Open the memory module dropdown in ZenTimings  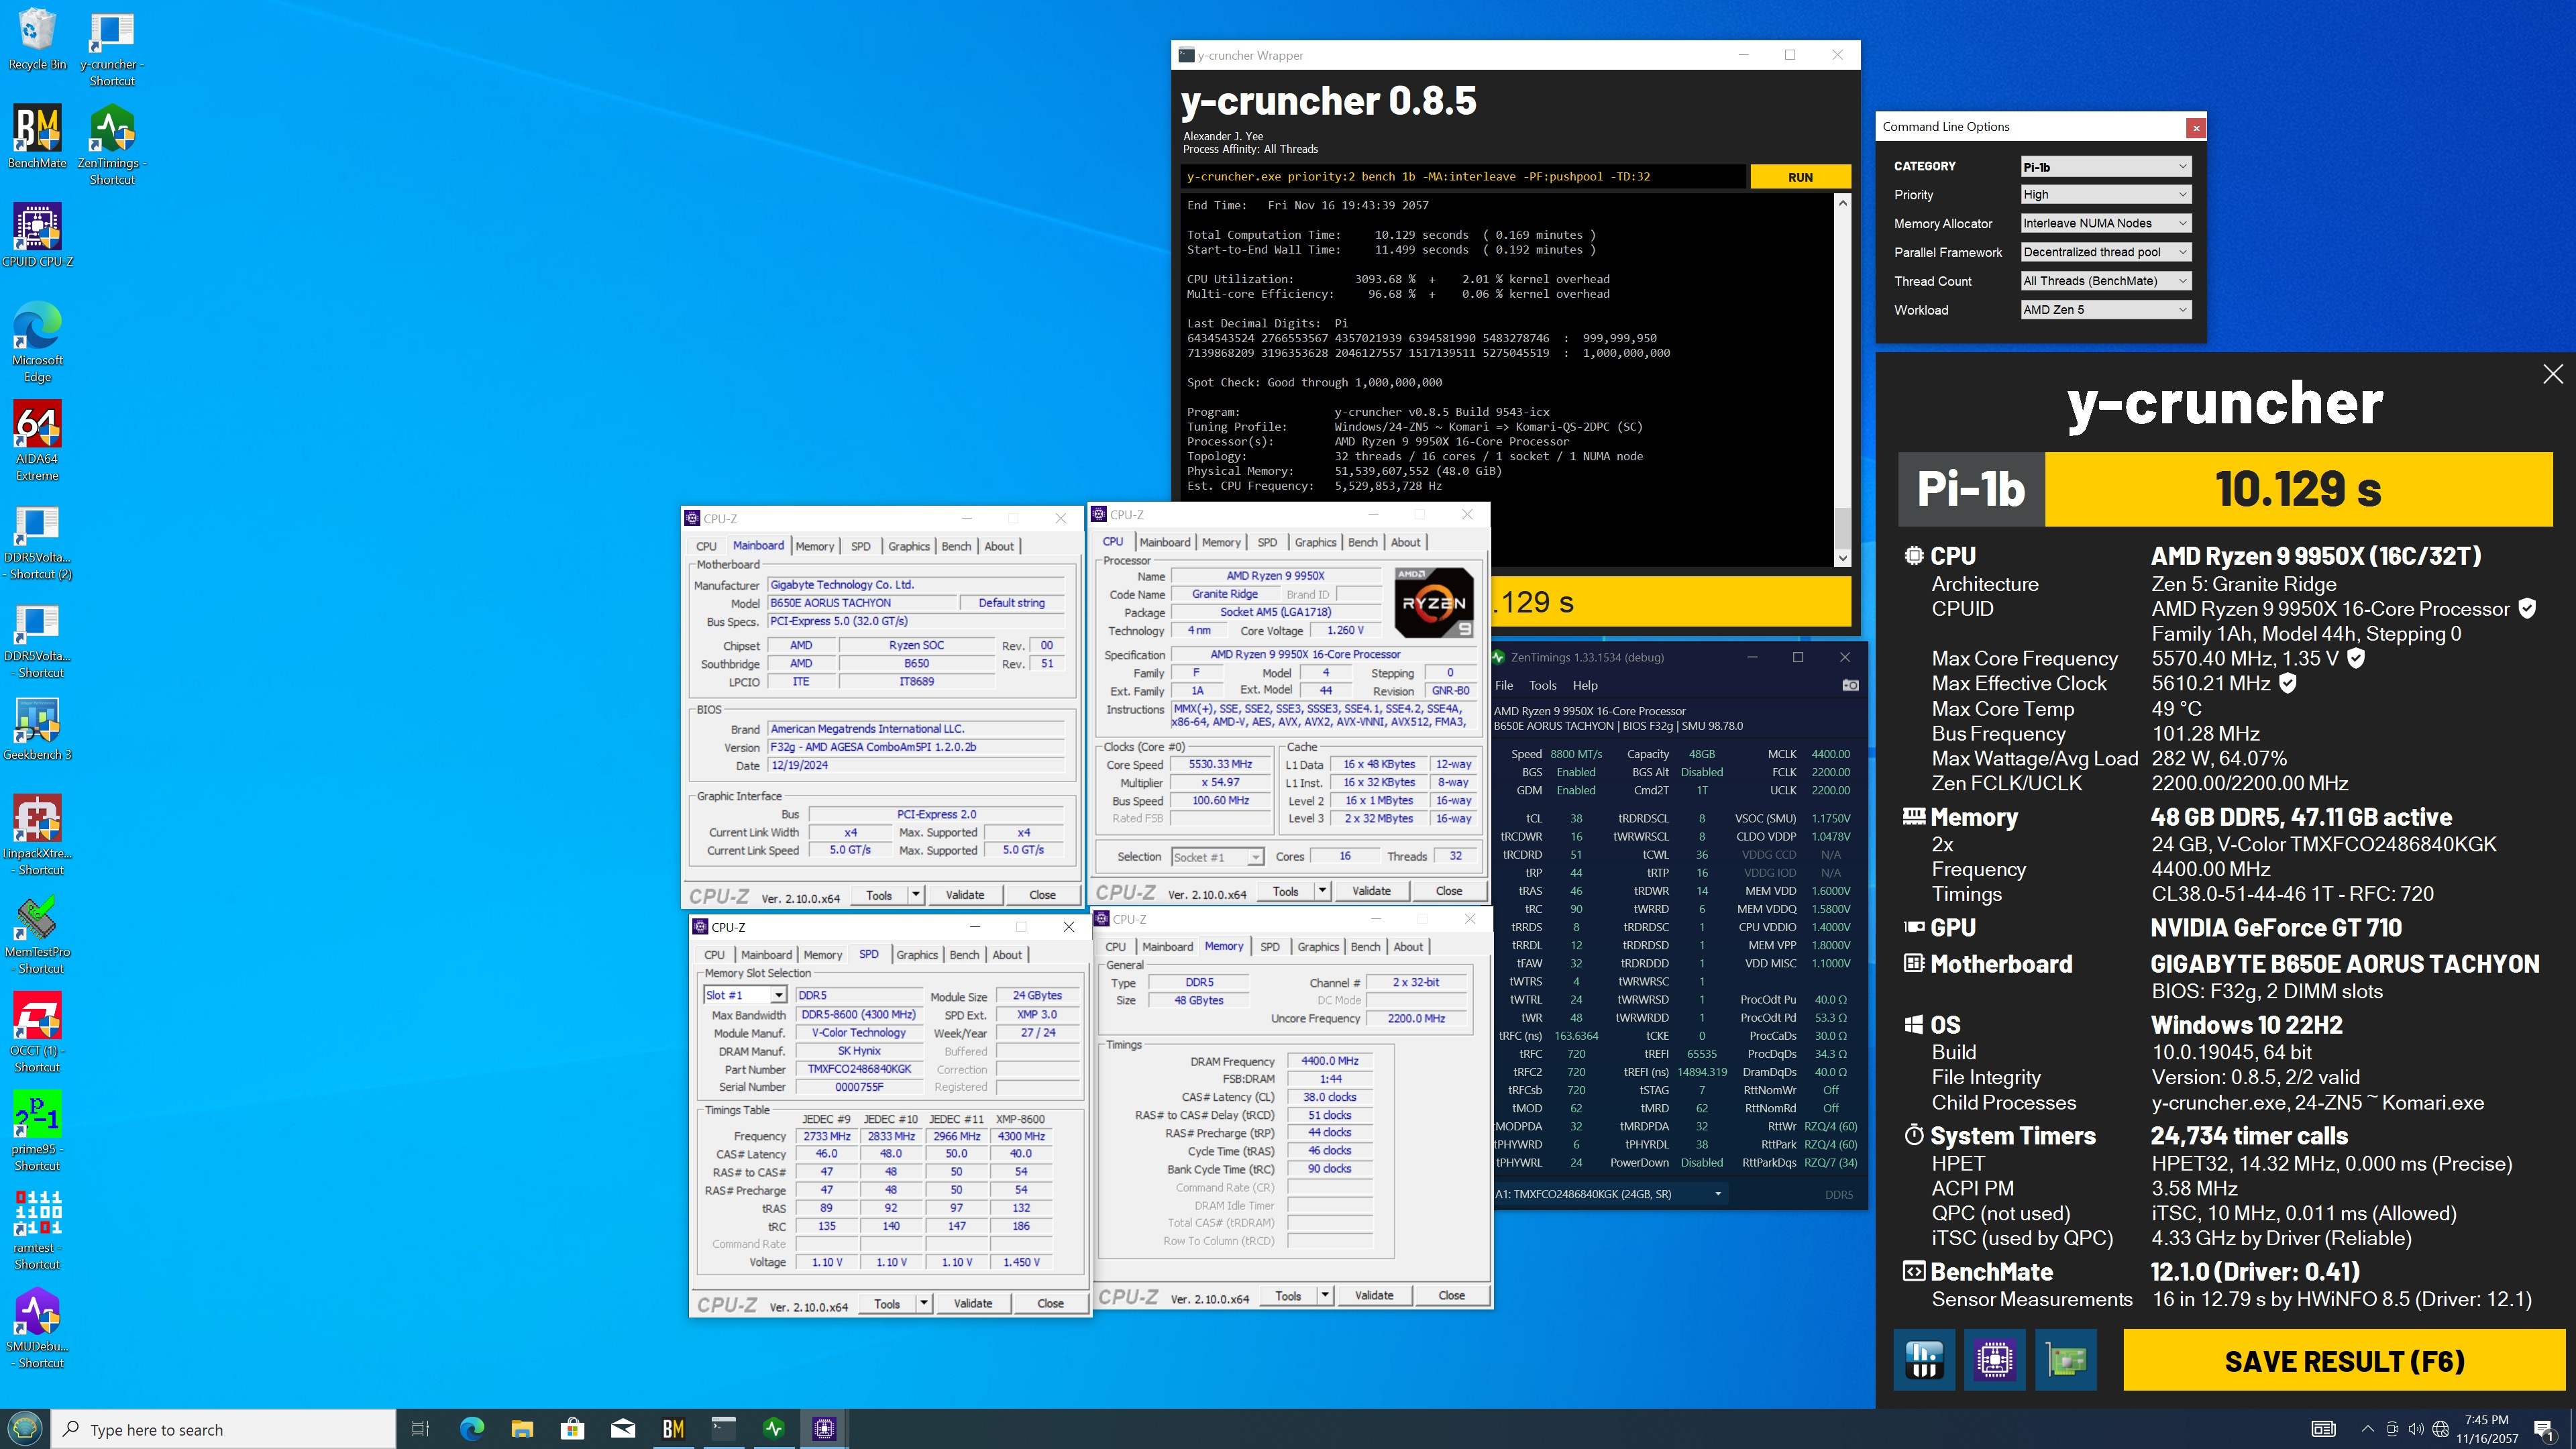[1610, 1194]
